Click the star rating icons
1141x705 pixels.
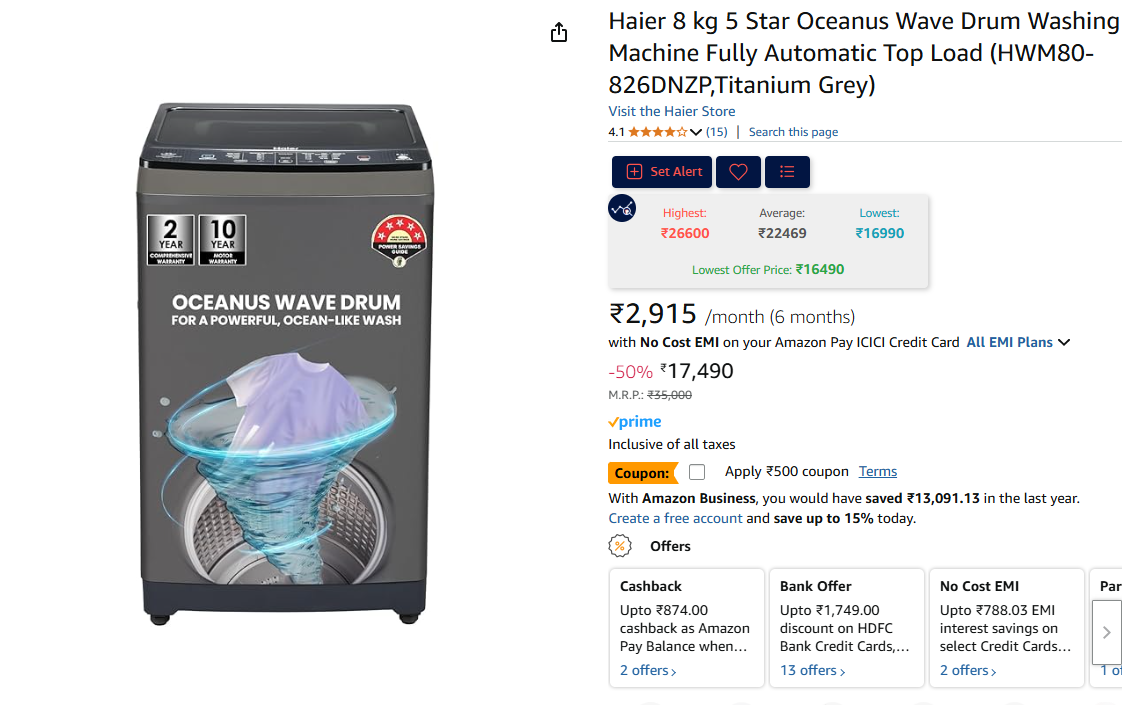click(x=657, y=132)
